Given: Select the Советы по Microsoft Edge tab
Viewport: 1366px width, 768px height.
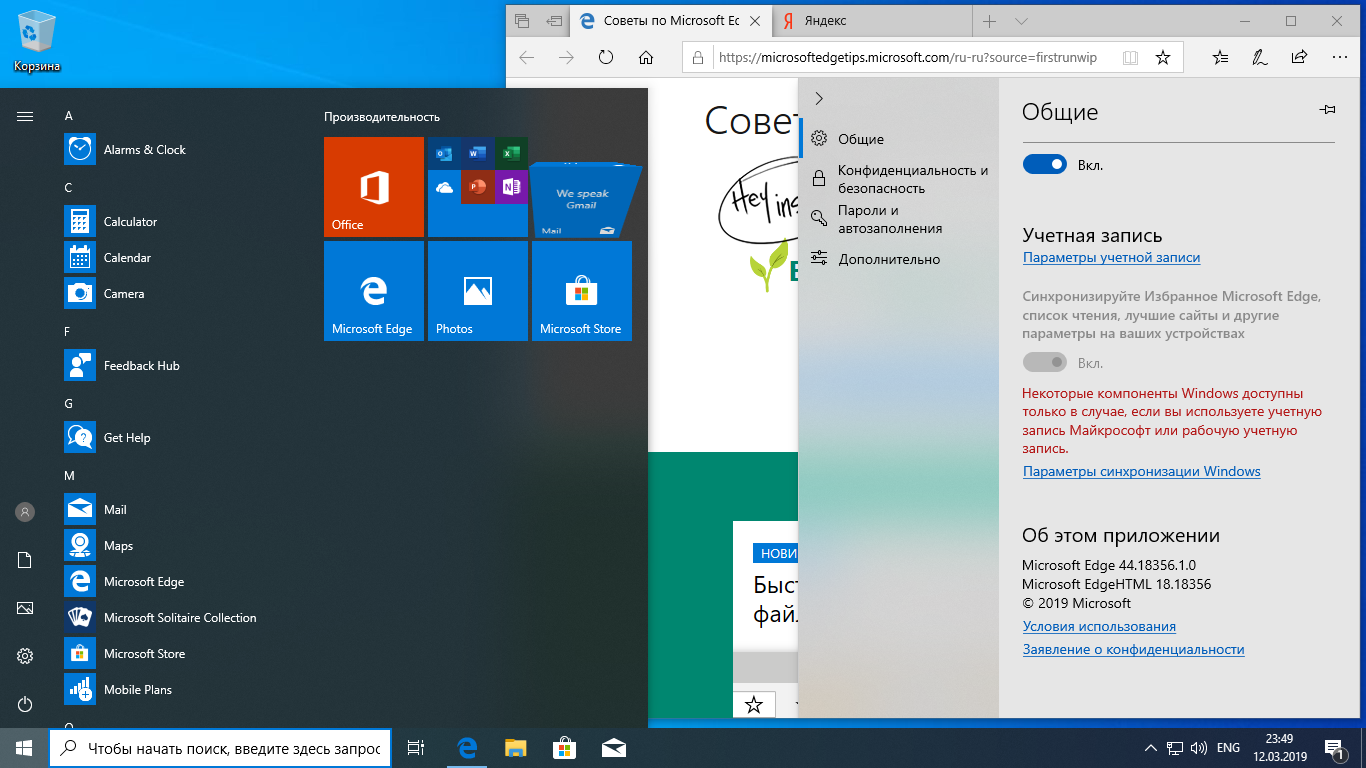Looking at the screenshot, I should [670, 21].
